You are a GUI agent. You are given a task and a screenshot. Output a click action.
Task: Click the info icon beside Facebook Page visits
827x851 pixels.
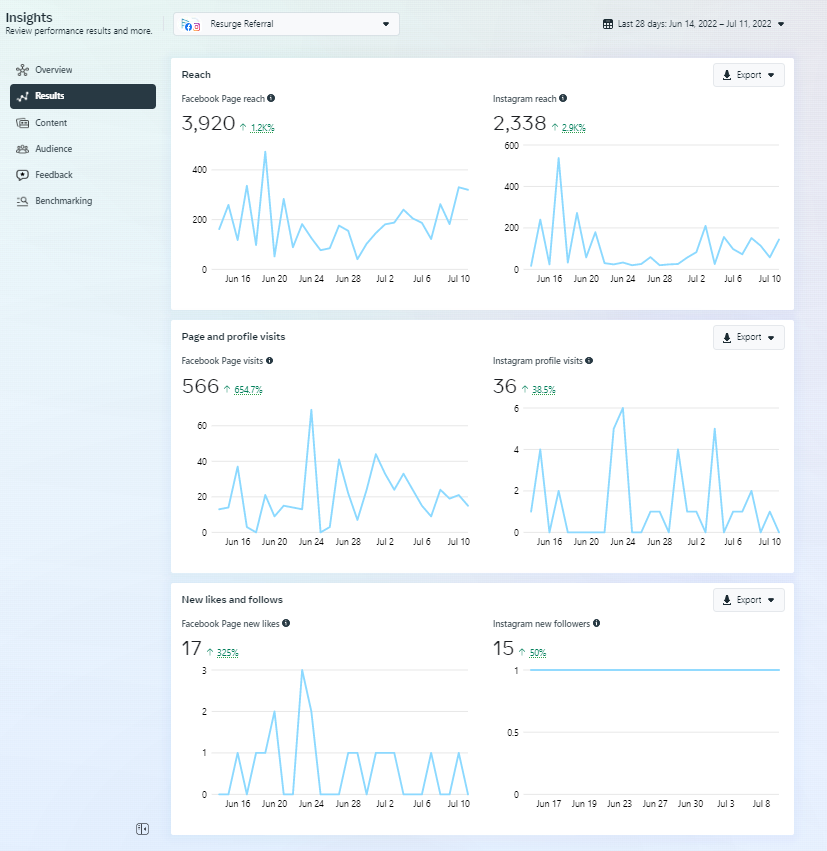269,360
